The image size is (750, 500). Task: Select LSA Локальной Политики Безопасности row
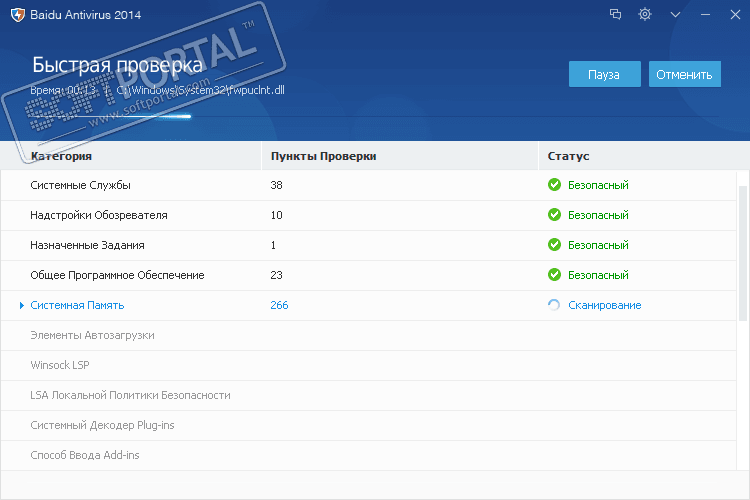[x=368, y=395]
